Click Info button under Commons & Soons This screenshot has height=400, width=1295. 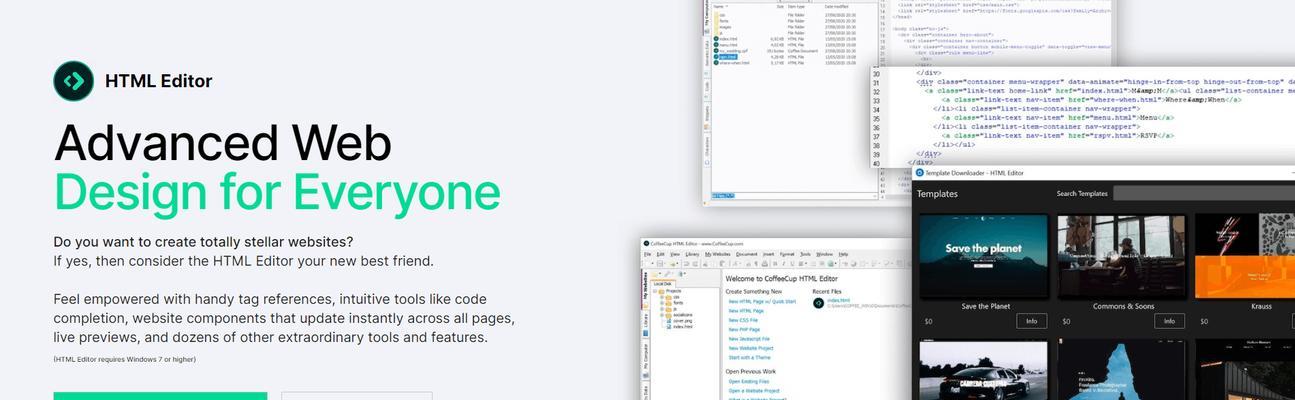1169,321
